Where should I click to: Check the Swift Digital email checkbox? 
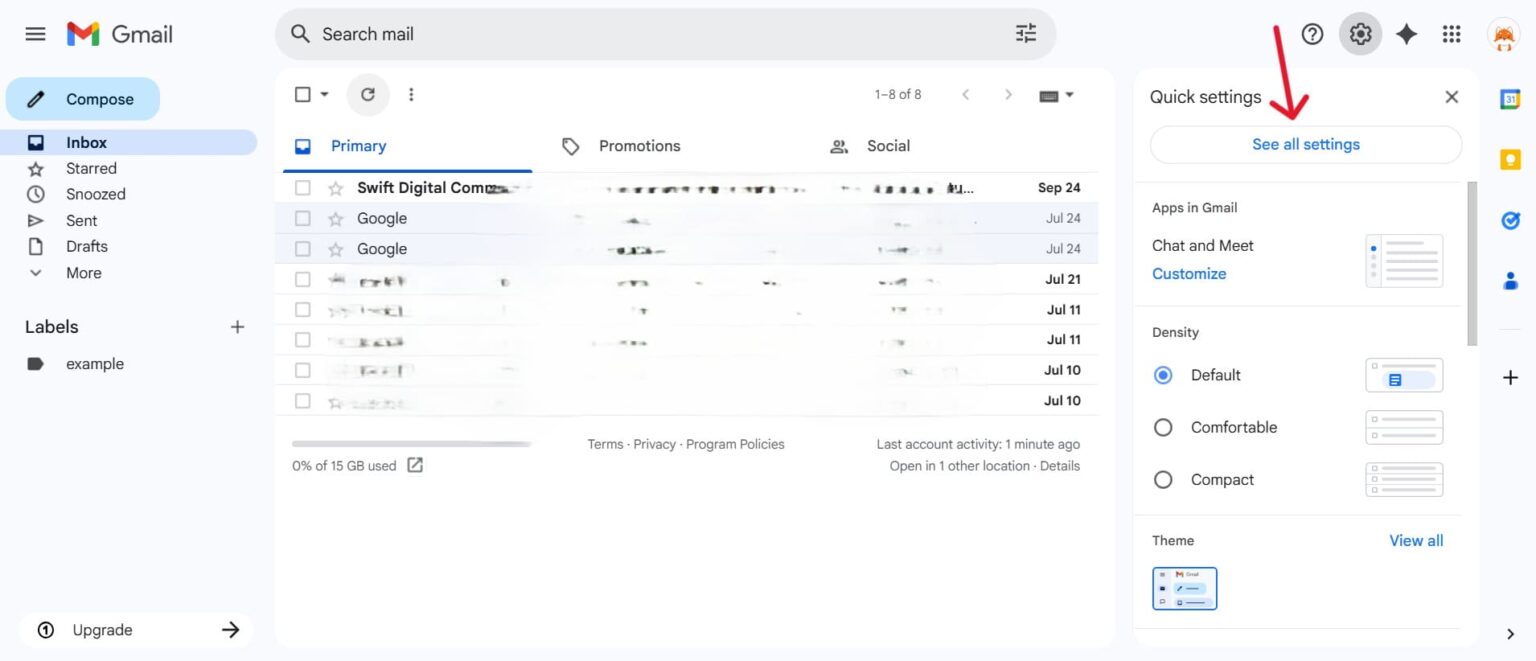[x=303, y=187]
